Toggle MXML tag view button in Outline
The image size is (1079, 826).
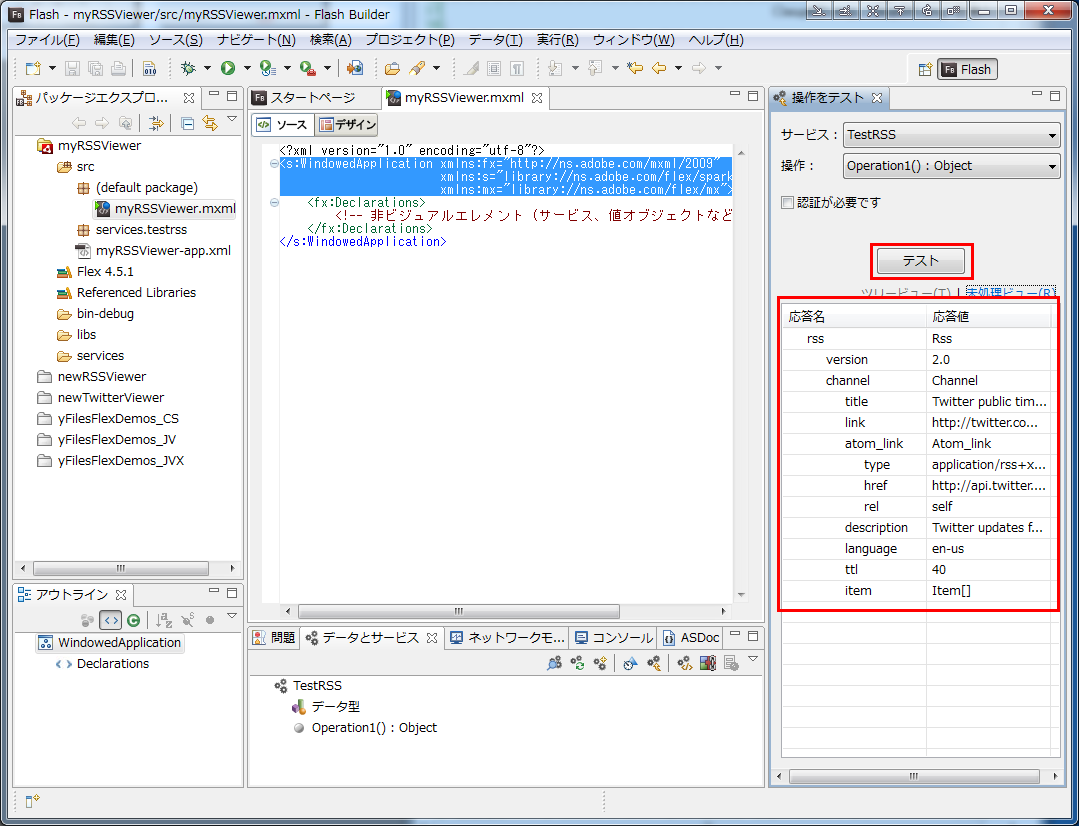click(110, 620)
